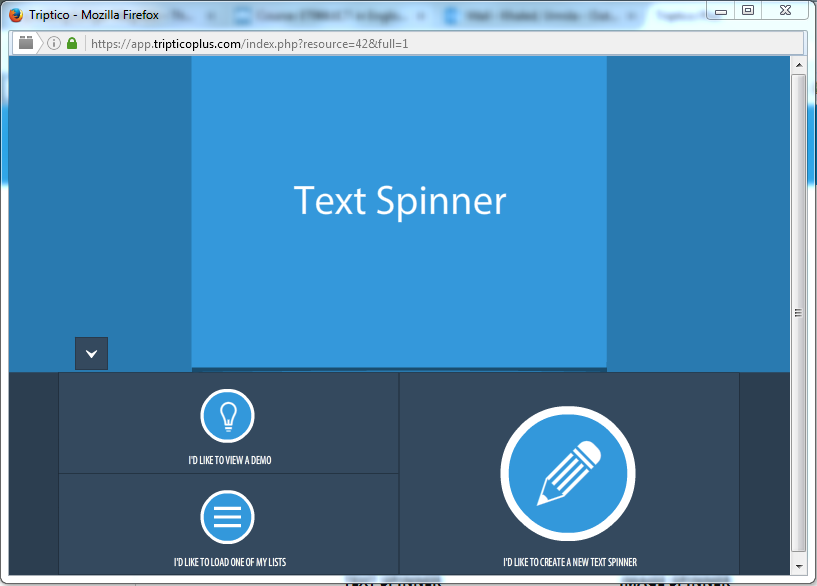Click the Text Spinner title banner
The image size is (817, 586).
click(399, 202)
